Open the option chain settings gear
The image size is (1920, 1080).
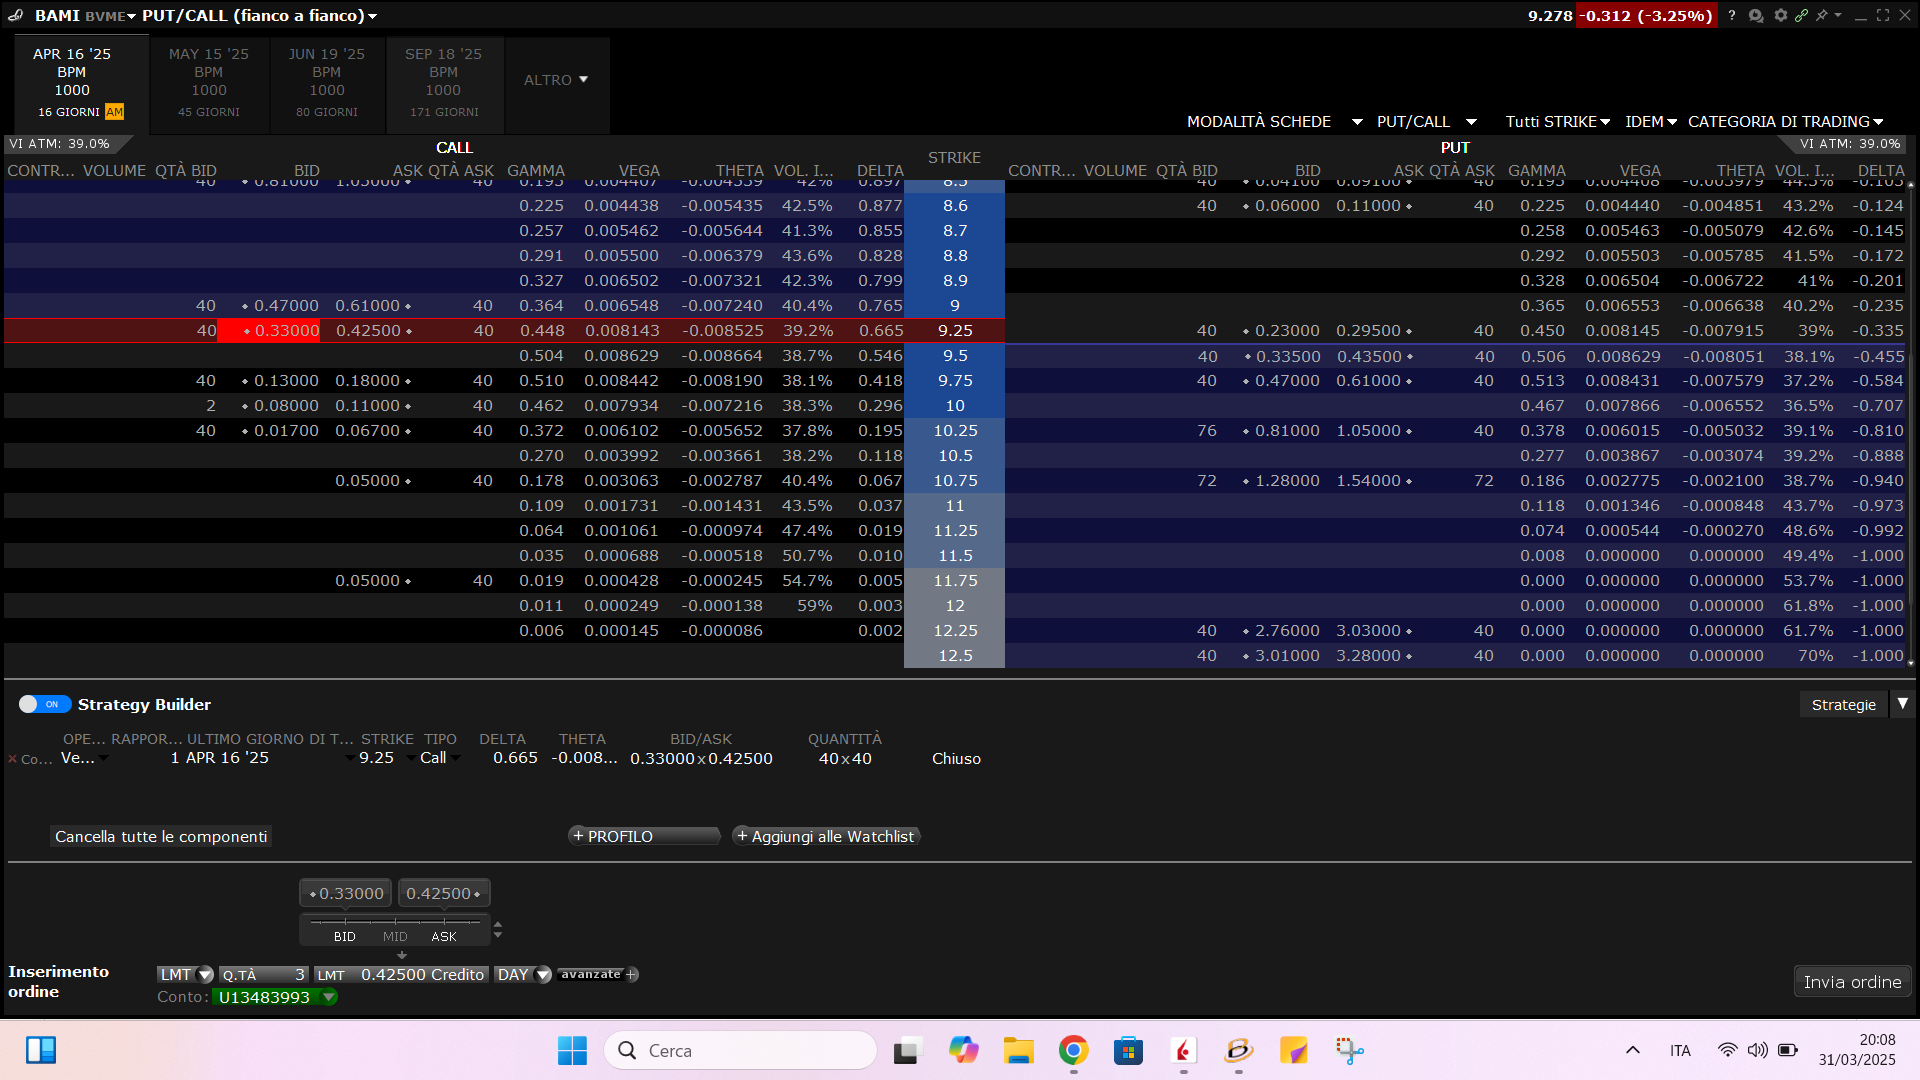coord(1781,15)
